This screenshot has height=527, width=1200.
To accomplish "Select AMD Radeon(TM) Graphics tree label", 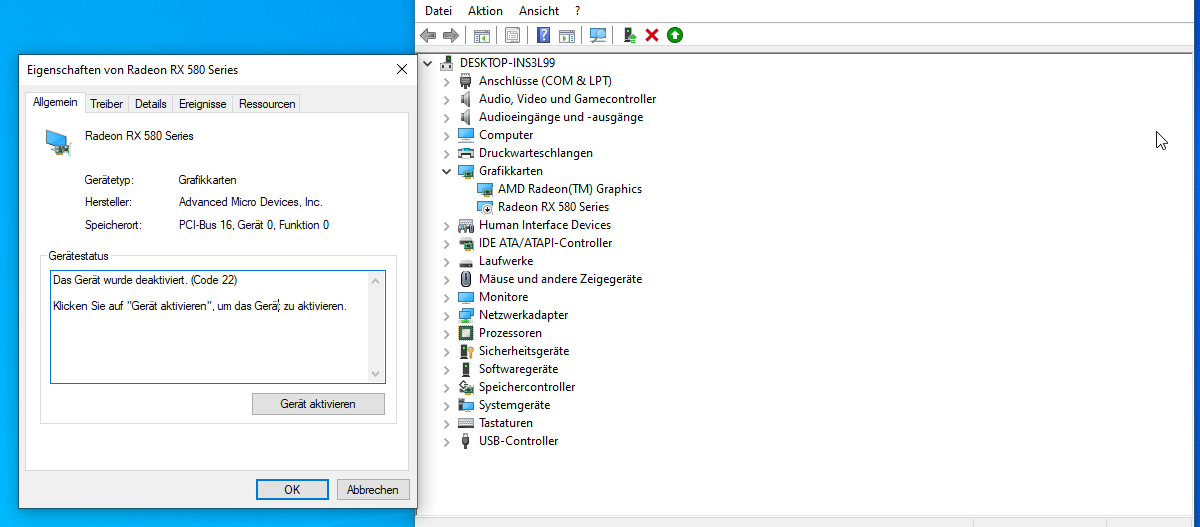I will click(570, 189).
